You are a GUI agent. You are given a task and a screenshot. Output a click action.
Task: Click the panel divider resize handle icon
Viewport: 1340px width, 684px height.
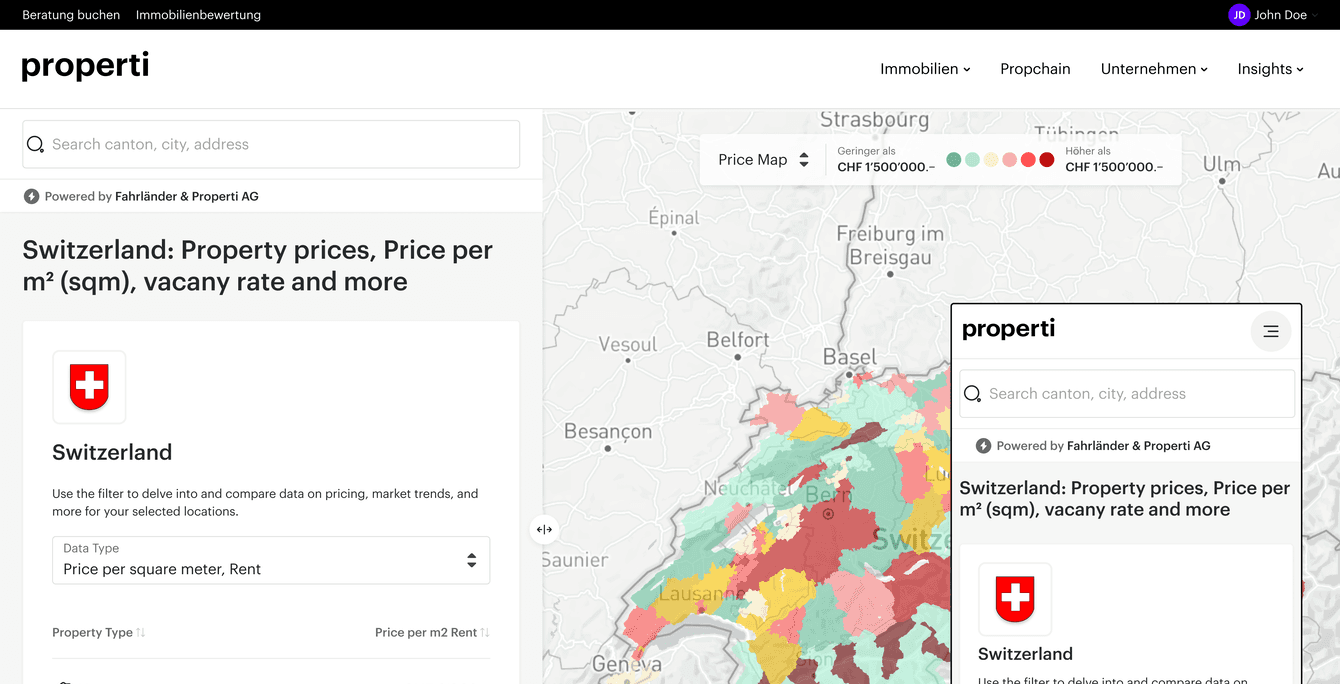tap(544, 530)
